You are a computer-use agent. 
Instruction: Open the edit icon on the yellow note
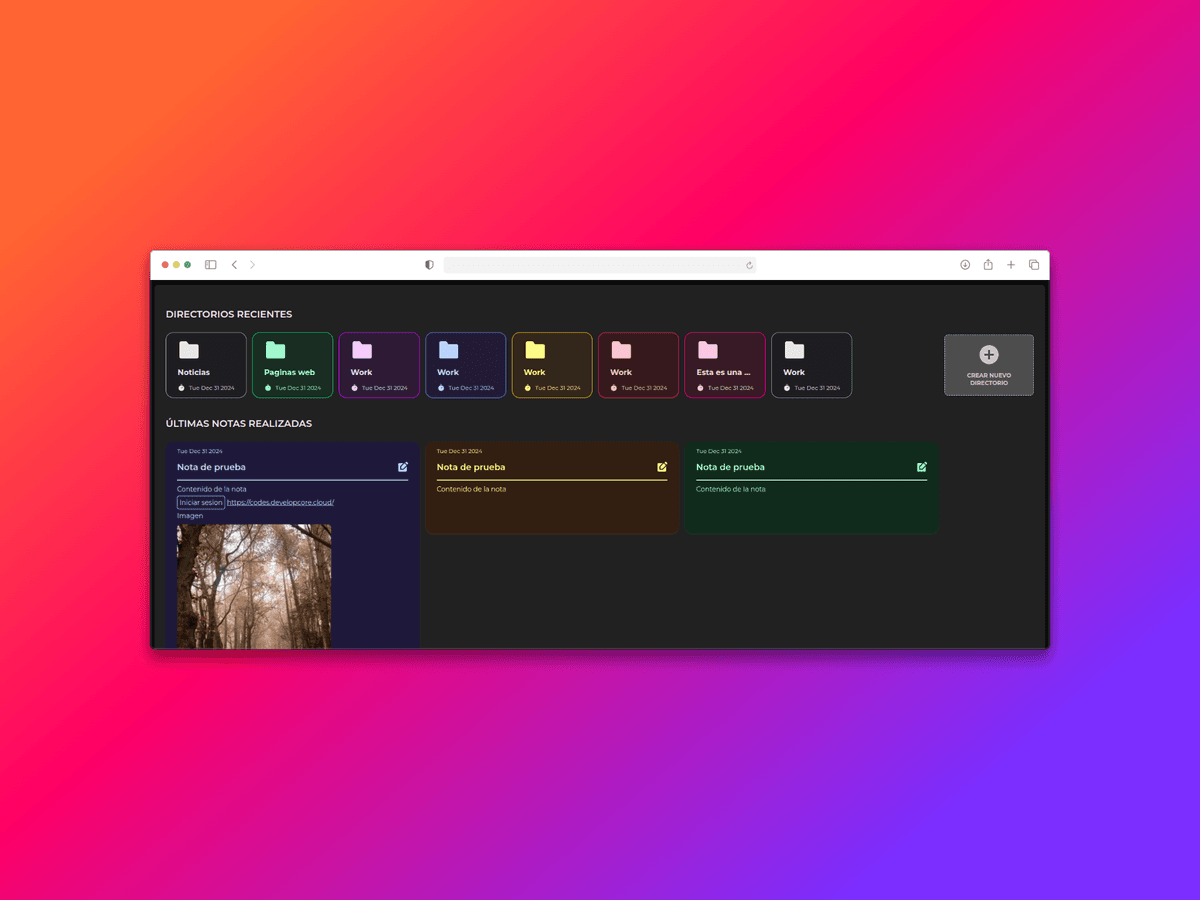point(662,466)
